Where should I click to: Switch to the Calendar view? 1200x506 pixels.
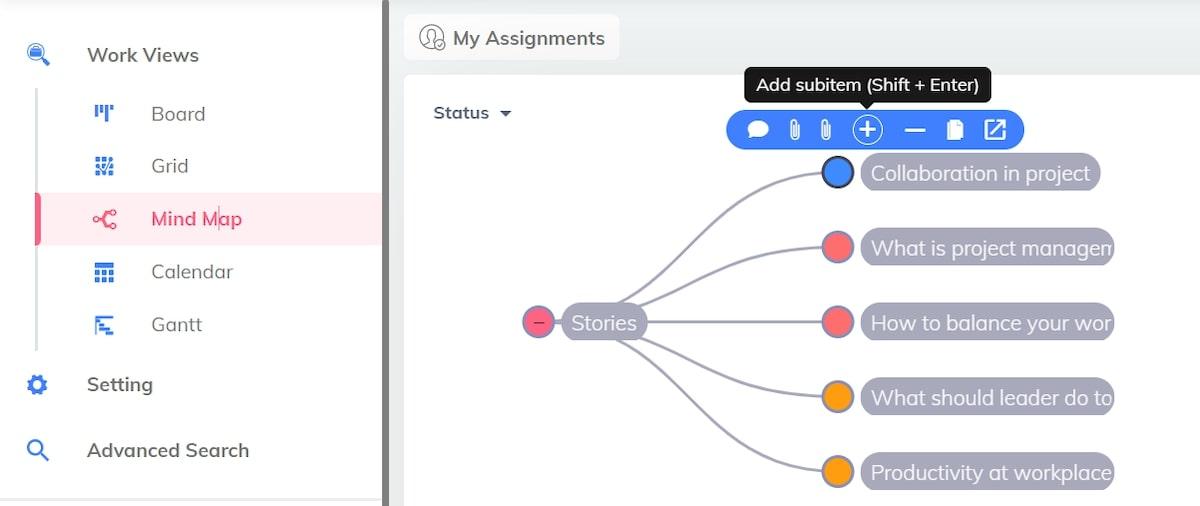click(x=191, y=272)
